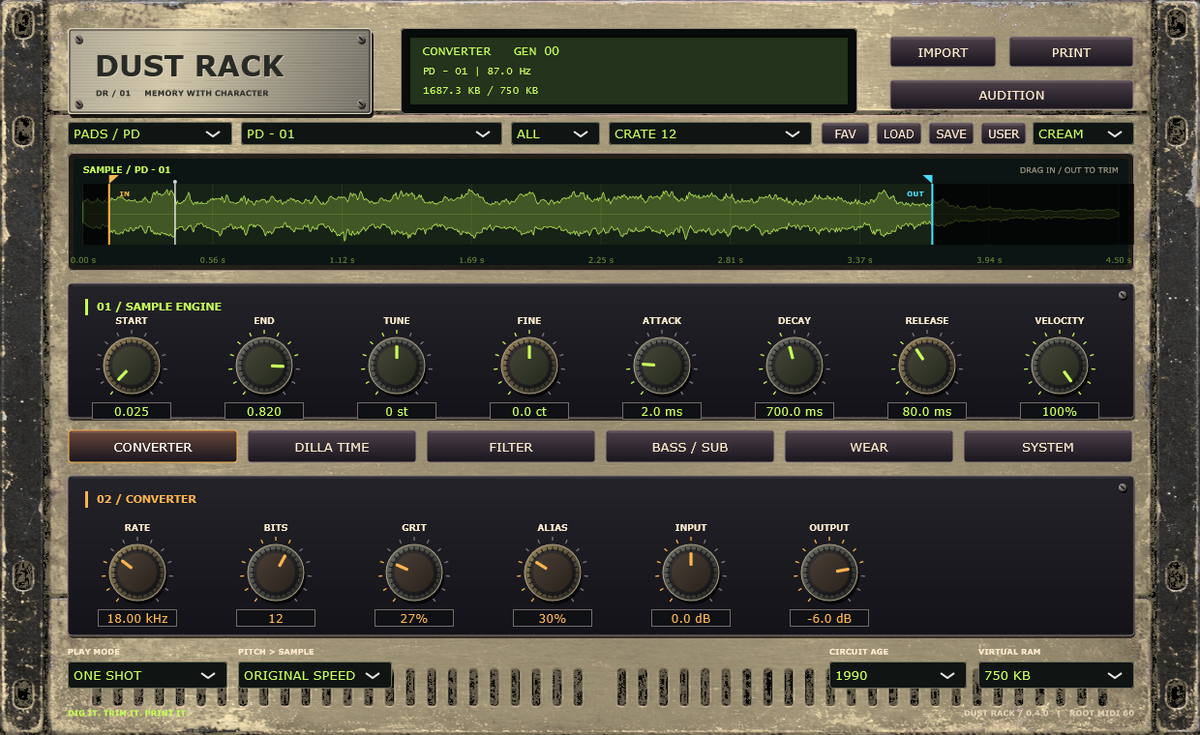Viewport: 1200px width, 735px height.
Task: Click the INPUT gain knob
Action: click(x=690, y=572)
